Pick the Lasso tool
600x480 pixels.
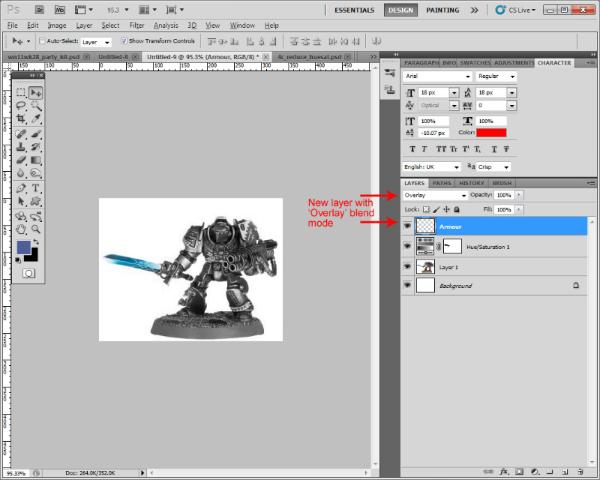21,105
